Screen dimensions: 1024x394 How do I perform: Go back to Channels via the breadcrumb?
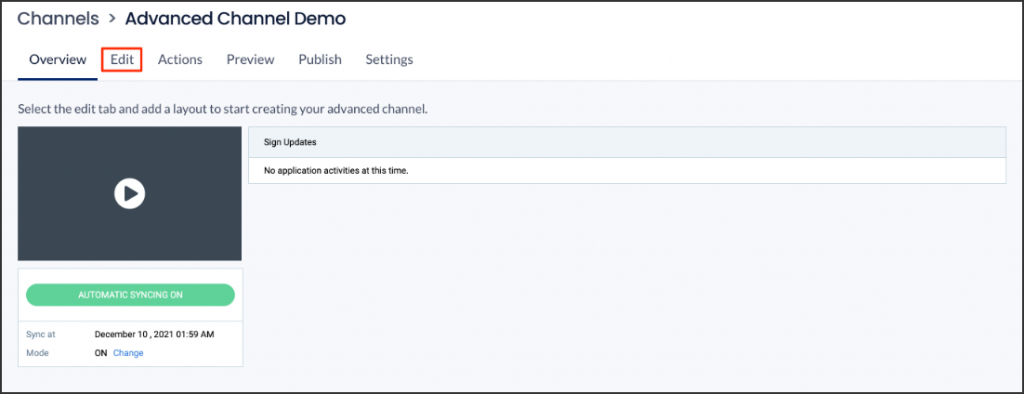pos(58,19)
